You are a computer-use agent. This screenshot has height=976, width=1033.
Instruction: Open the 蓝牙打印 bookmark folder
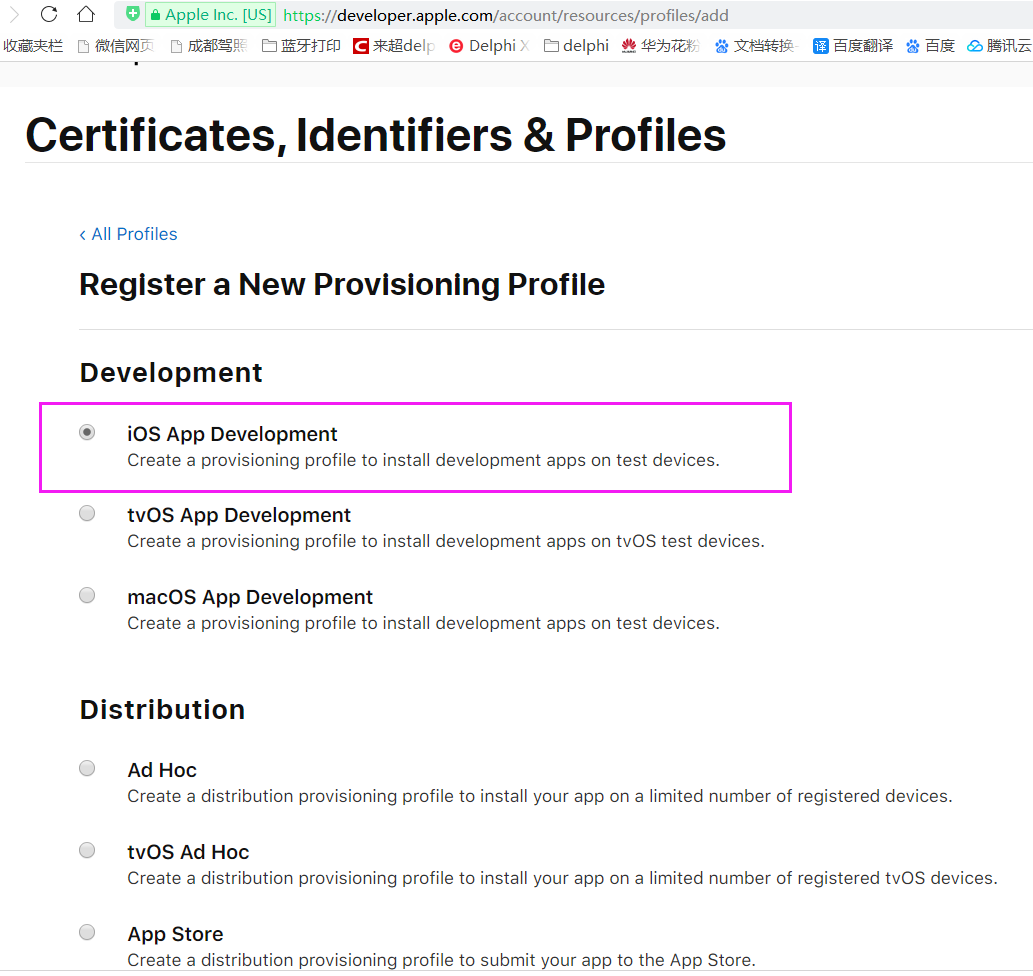301,46
